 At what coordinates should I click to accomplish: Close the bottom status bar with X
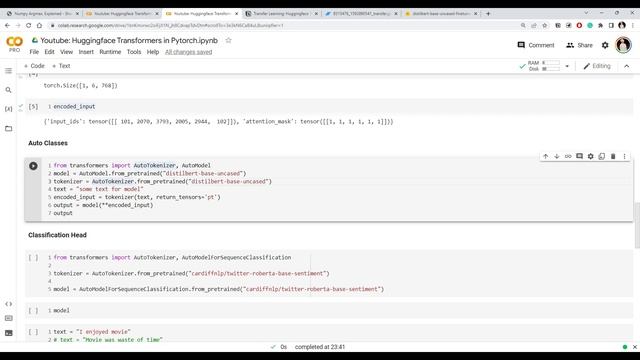[x=635, y=347]
